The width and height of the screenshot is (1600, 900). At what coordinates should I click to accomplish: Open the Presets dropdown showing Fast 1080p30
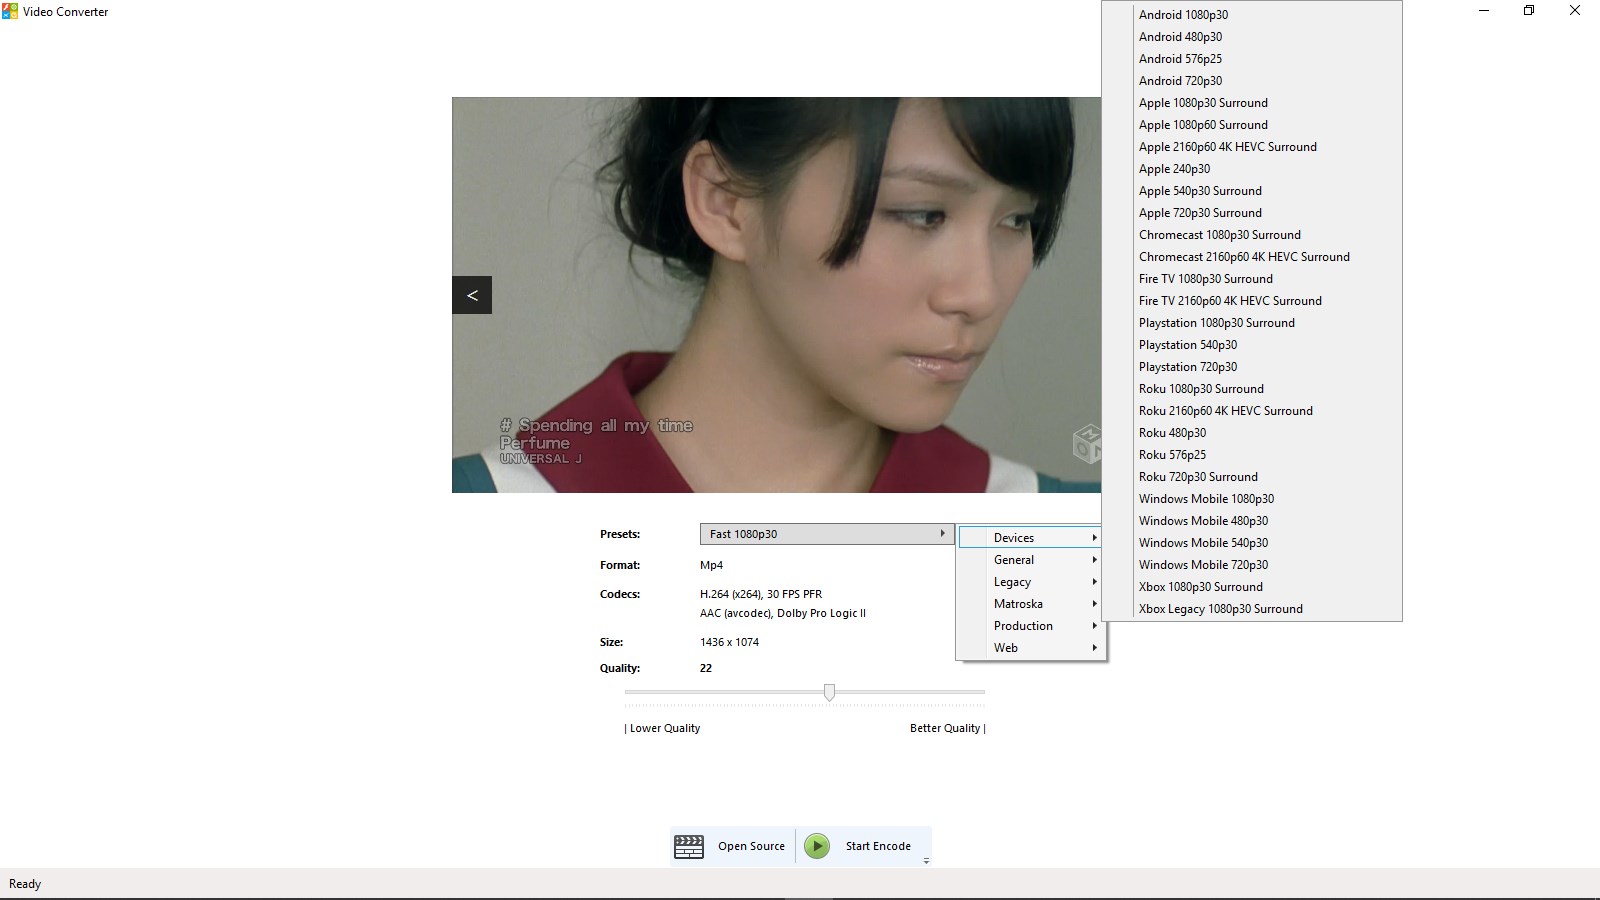click(827, 534)
